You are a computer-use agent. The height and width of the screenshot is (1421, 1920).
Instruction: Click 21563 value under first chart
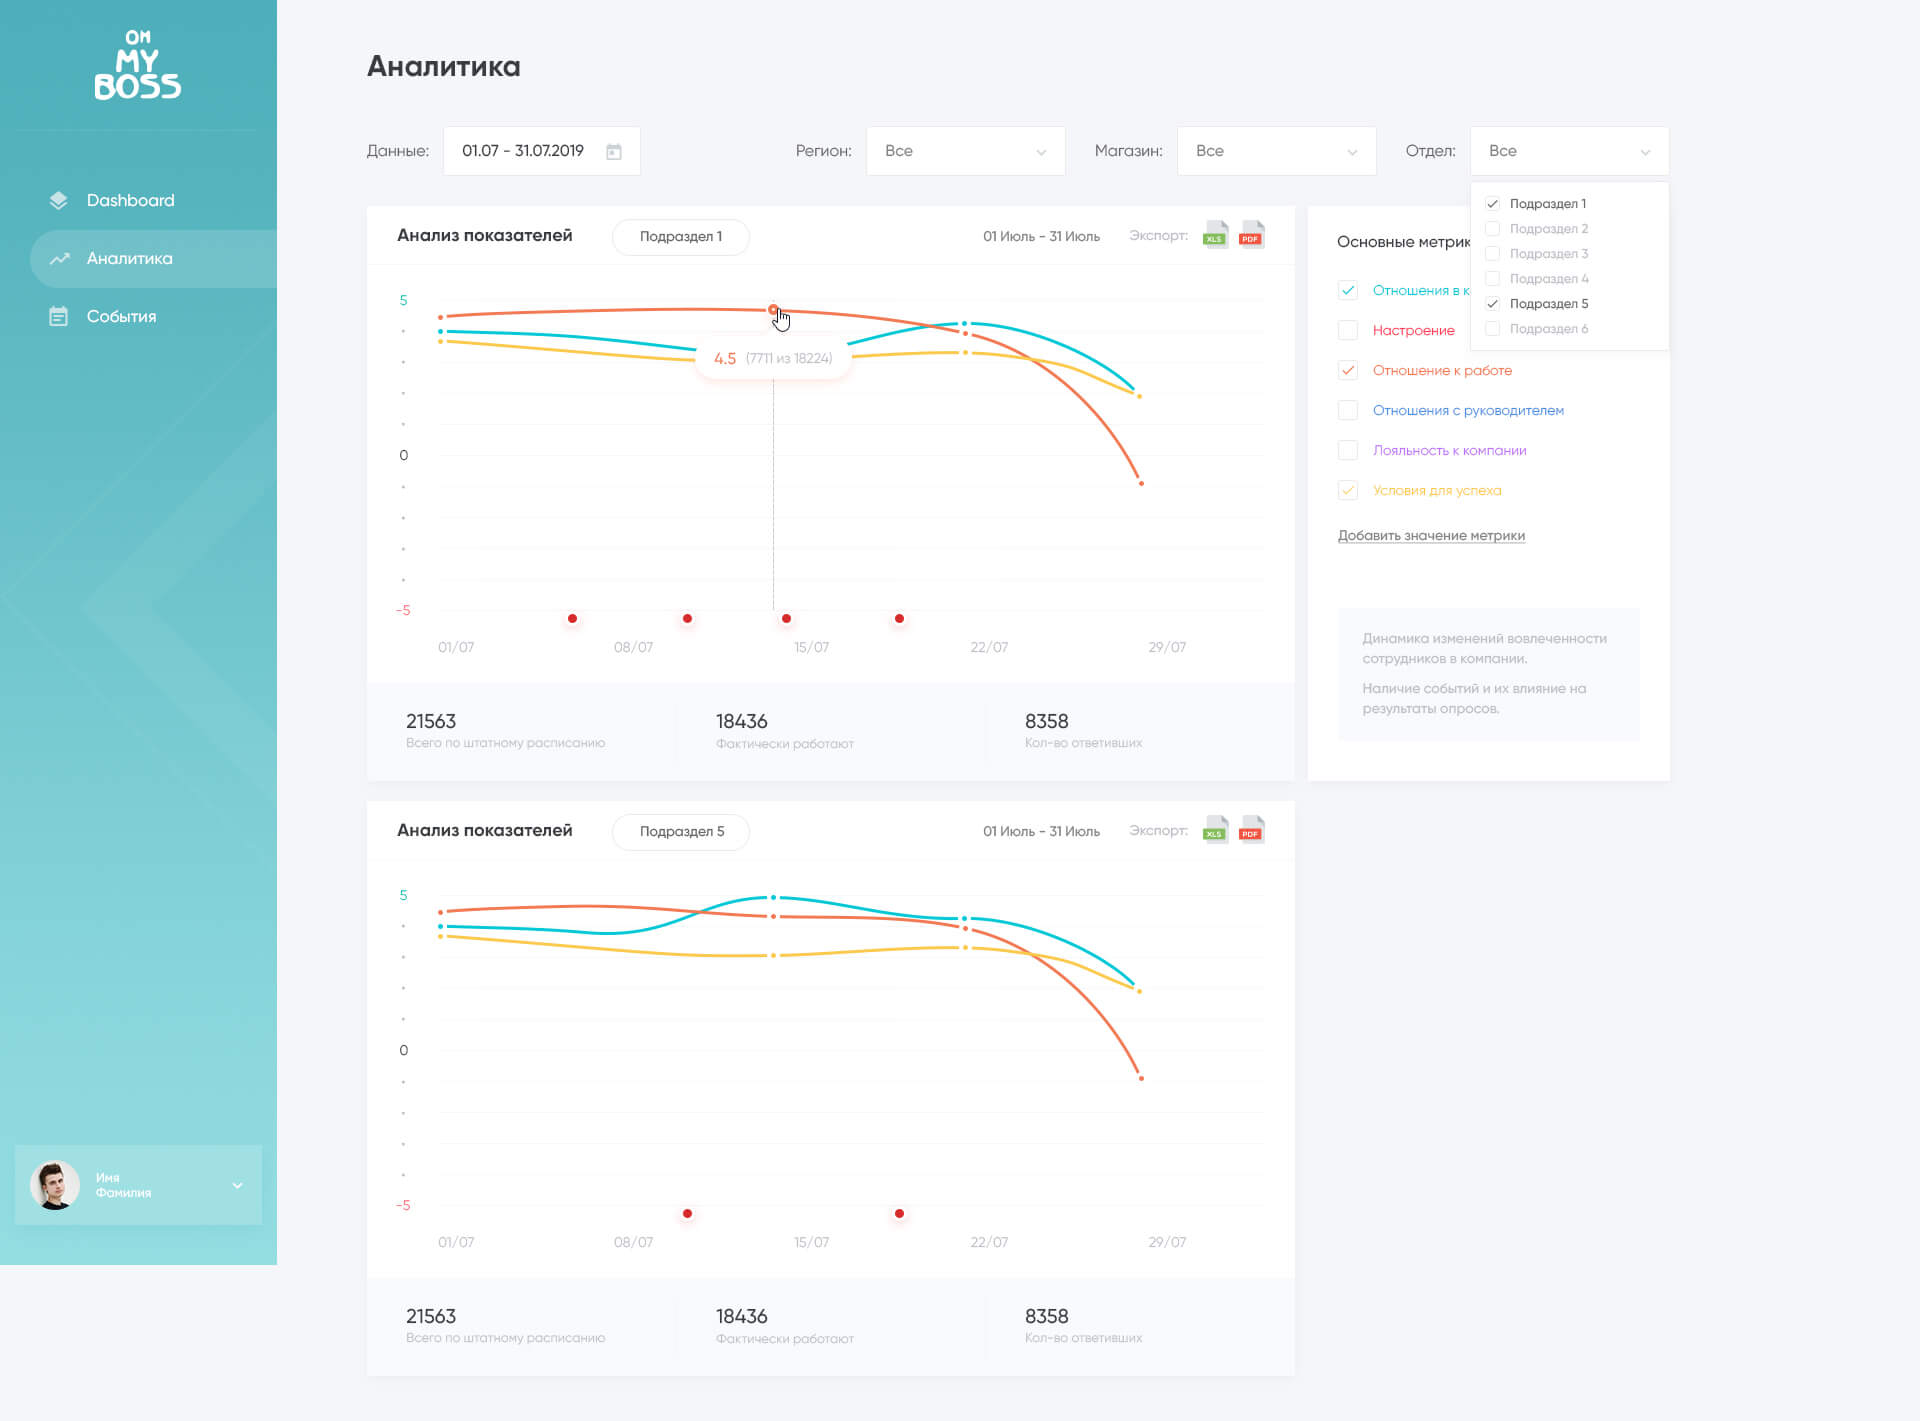[431, 721]
